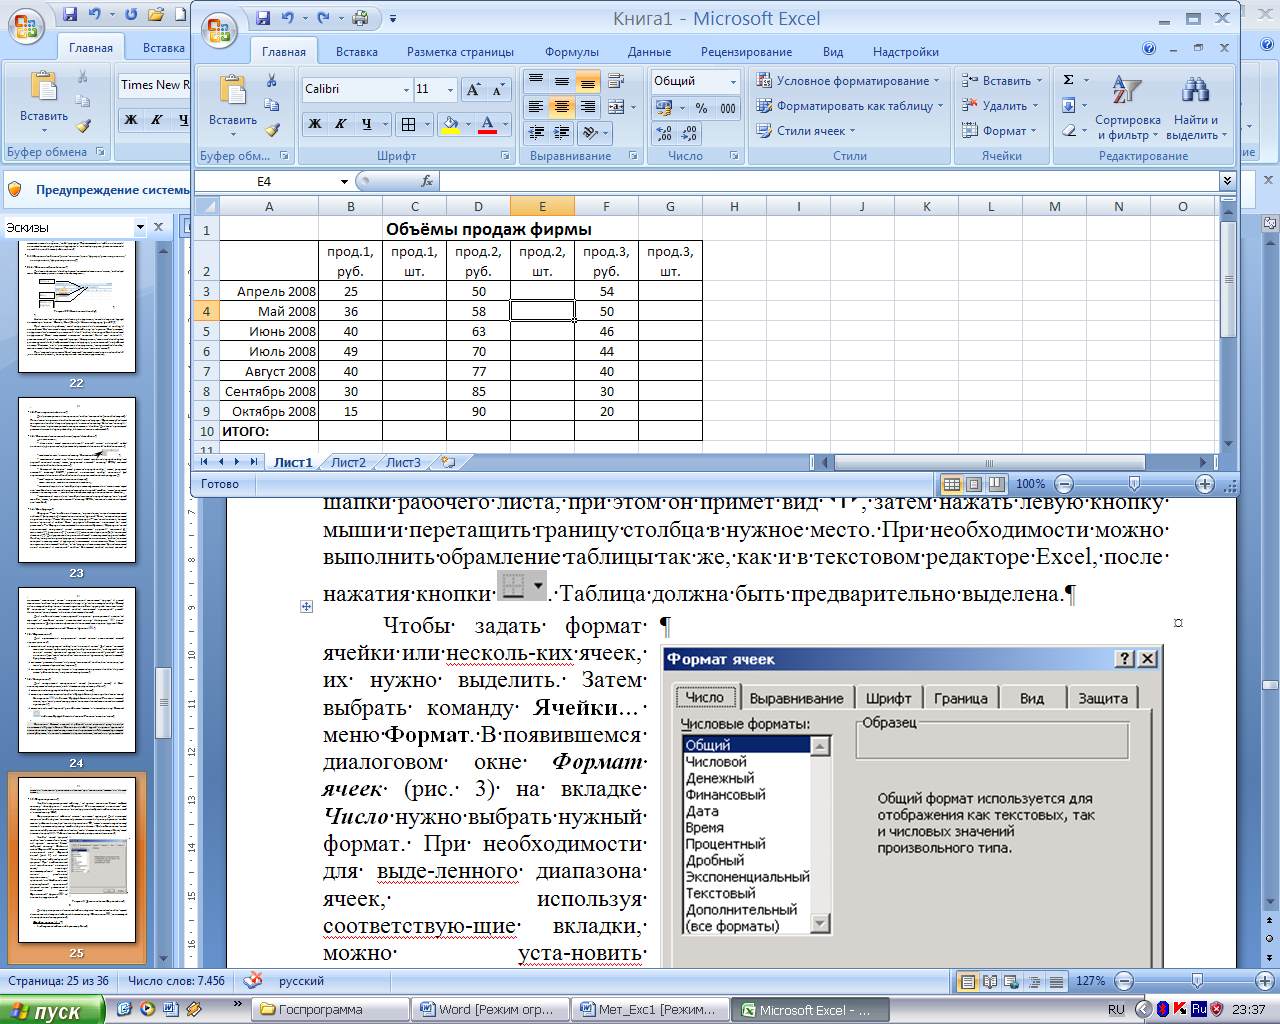Viewport: 1280px width, 1024px height.
Task: Switch to Лист3 sheet tab
Action: pos(403,463)
